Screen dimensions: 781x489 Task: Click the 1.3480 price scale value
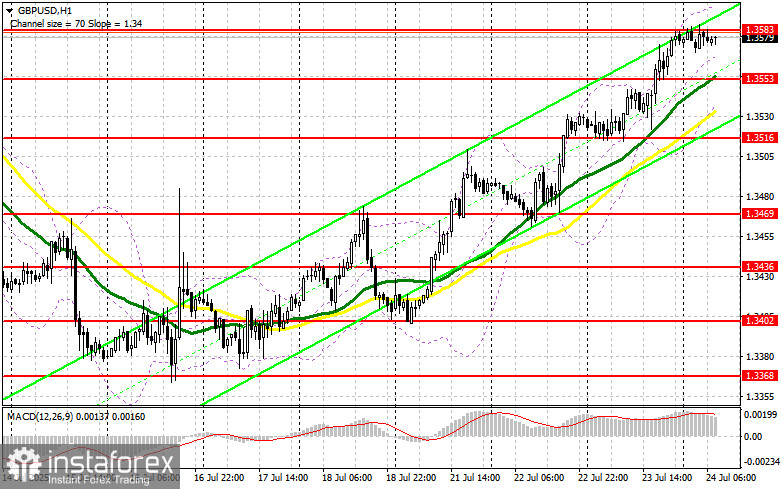click(x=760, y=197)
